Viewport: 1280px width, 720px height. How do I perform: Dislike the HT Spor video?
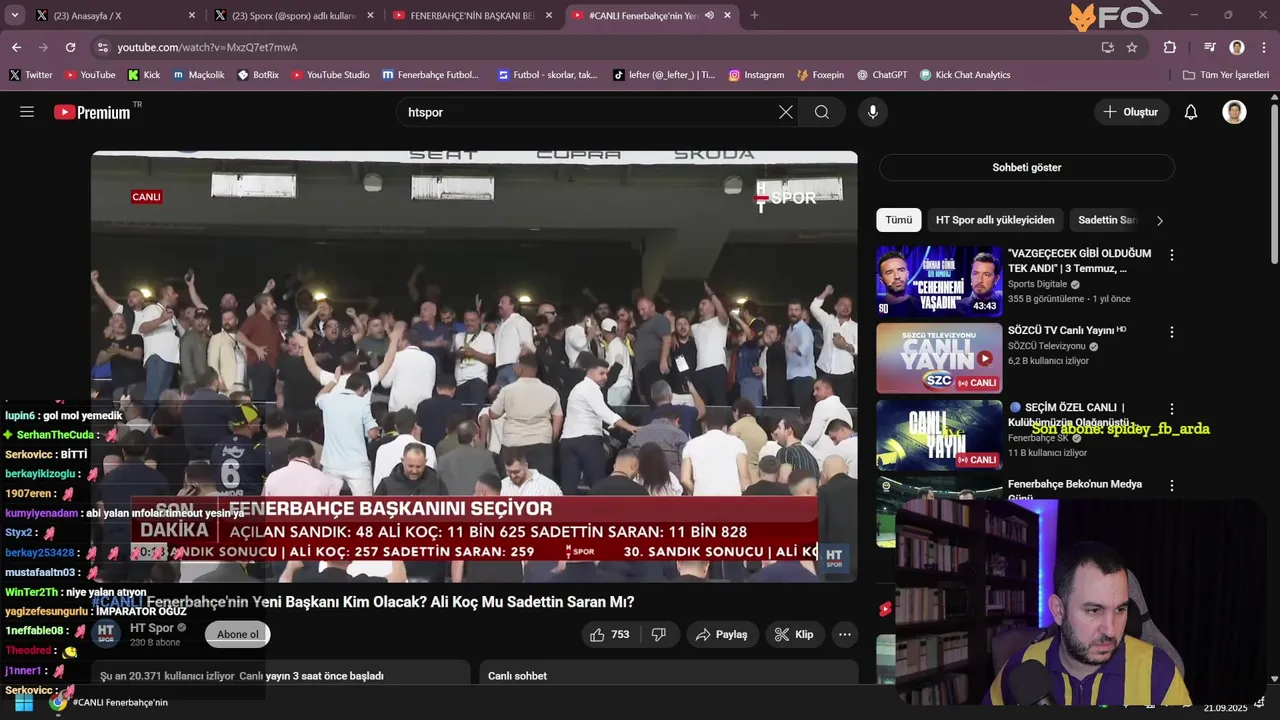pyautogui.click(x=659, y=634)
